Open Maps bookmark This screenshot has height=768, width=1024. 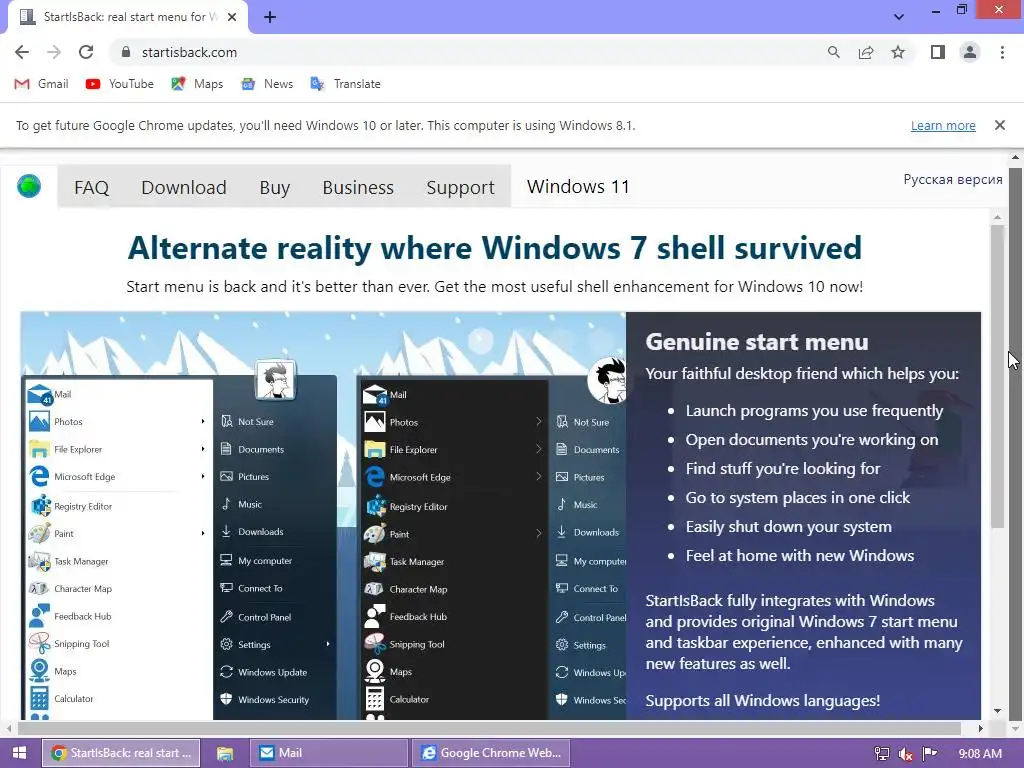click(197, 84)
